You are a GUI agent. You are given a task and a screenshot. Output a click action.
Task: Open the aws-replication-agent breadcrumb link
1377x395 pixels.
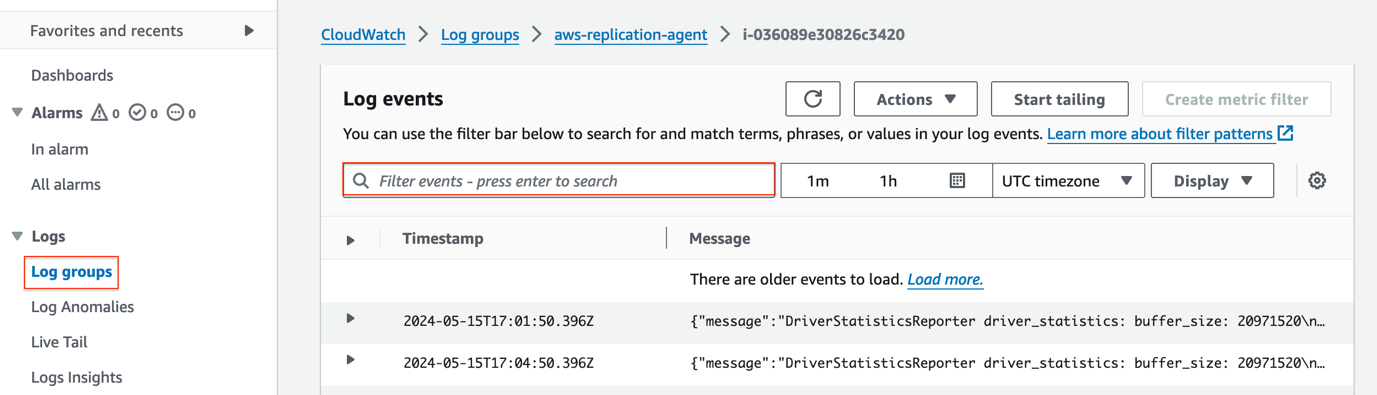630,34
